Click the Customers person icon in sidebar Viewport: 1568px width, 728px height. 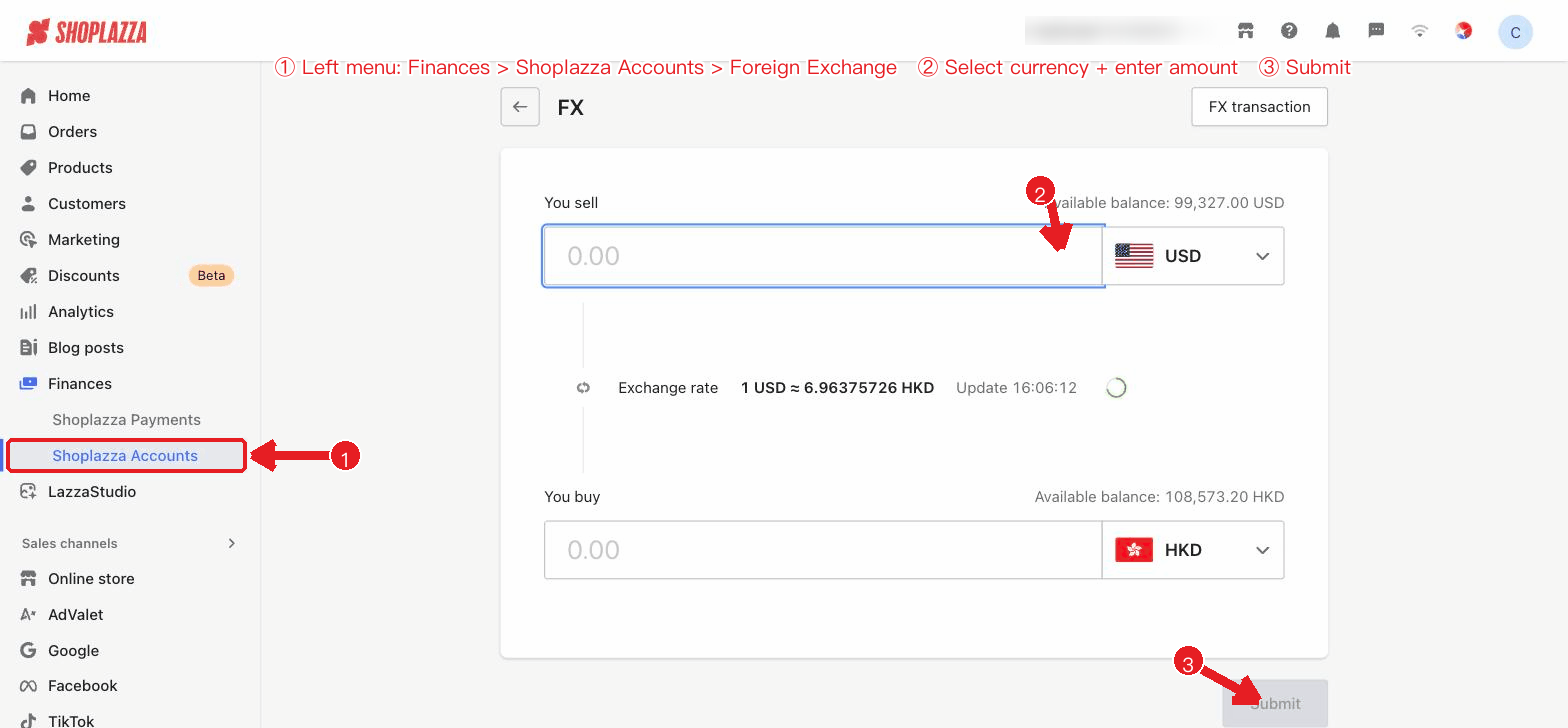point(28,204)
